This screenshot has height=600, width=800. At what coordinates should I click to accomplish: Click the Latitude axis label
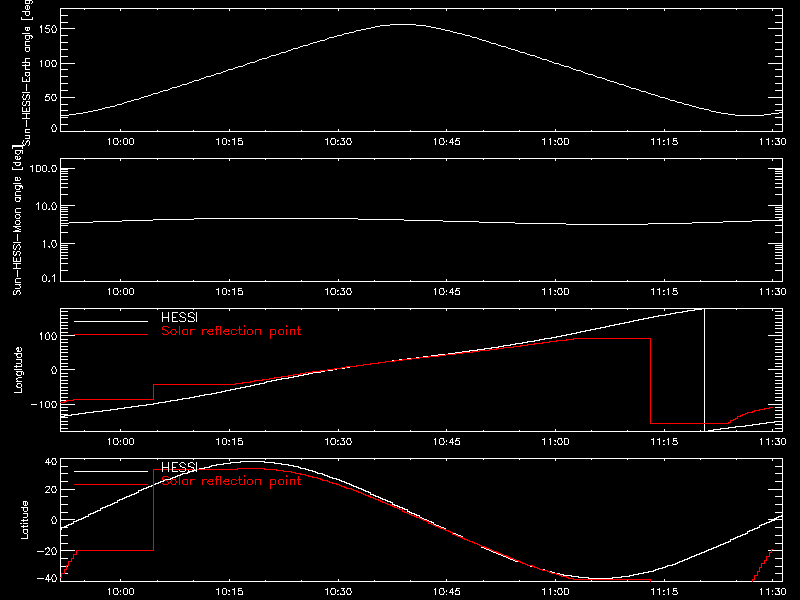[x=24, y=520]
